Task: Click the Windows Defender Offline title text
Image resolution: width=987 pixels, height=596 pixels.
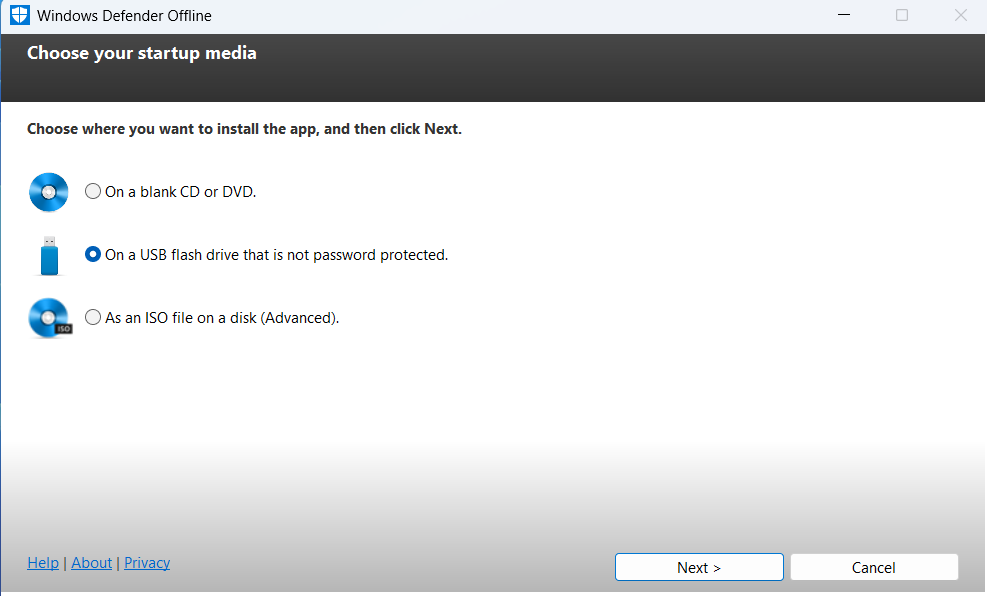Action: (124, 16)
